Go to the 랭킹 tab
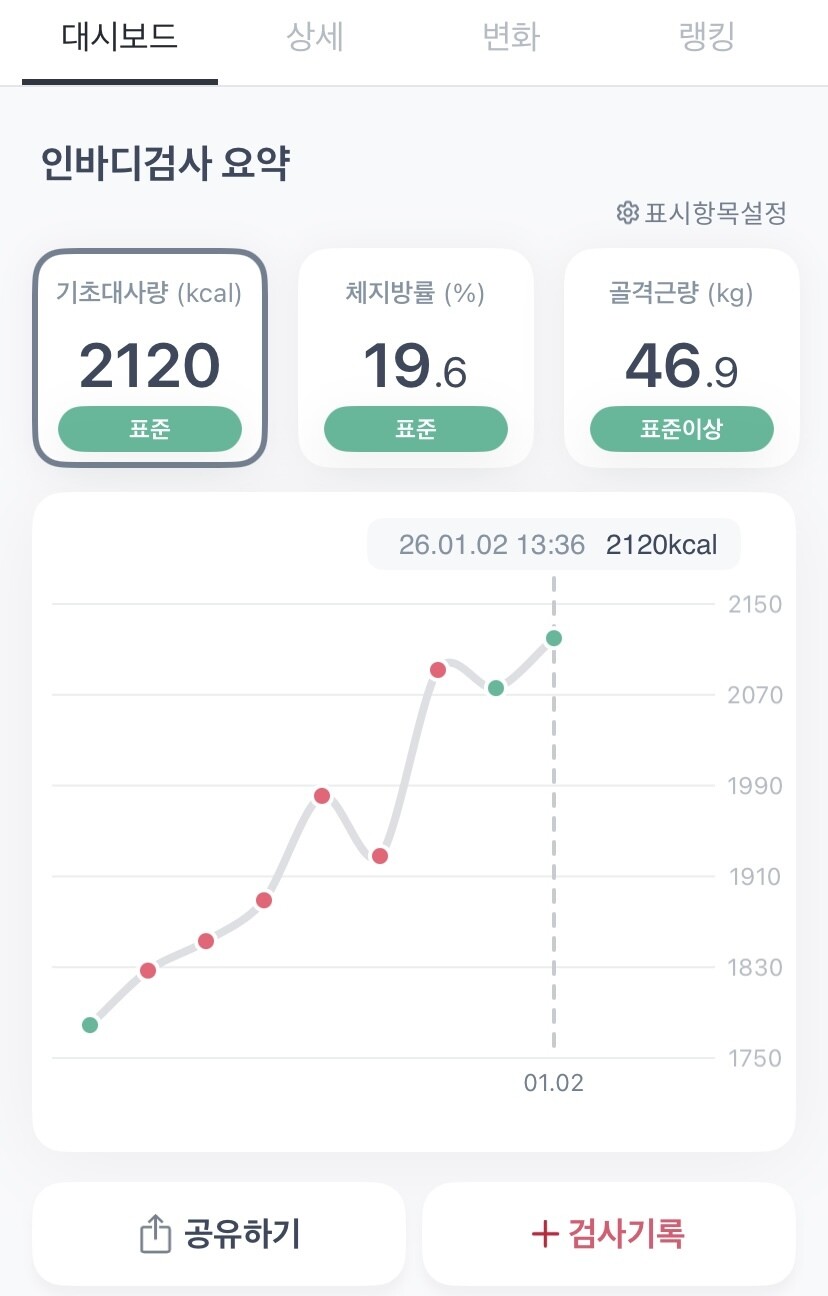This screenshot has width=828, height=1296. click(706, 38)
